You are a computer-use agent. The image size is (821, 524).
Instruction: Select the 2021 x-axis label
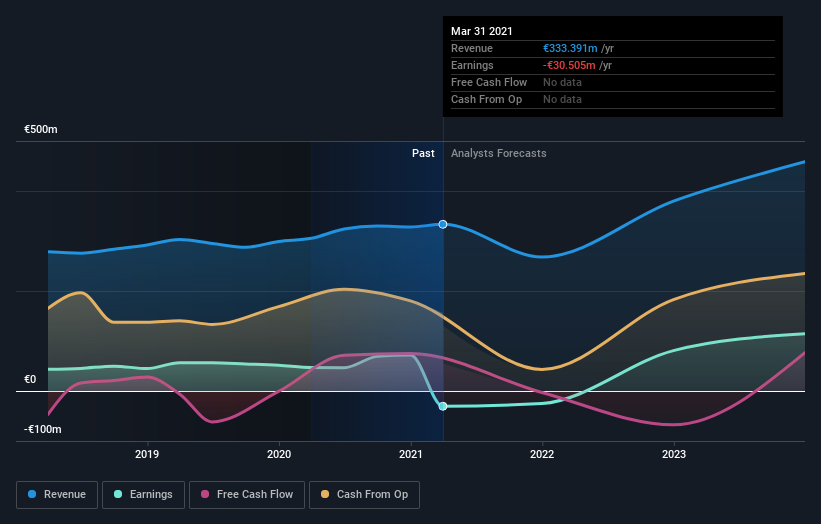coord(410,454)
